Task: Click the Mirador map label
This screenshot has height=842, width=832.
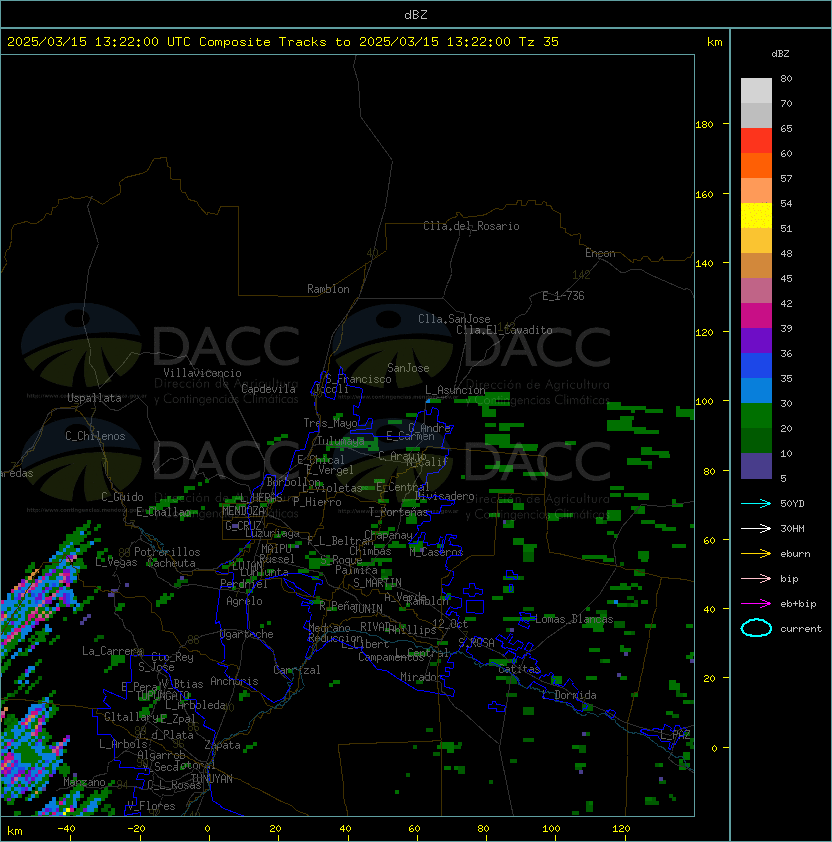Action: coord(421,677)
